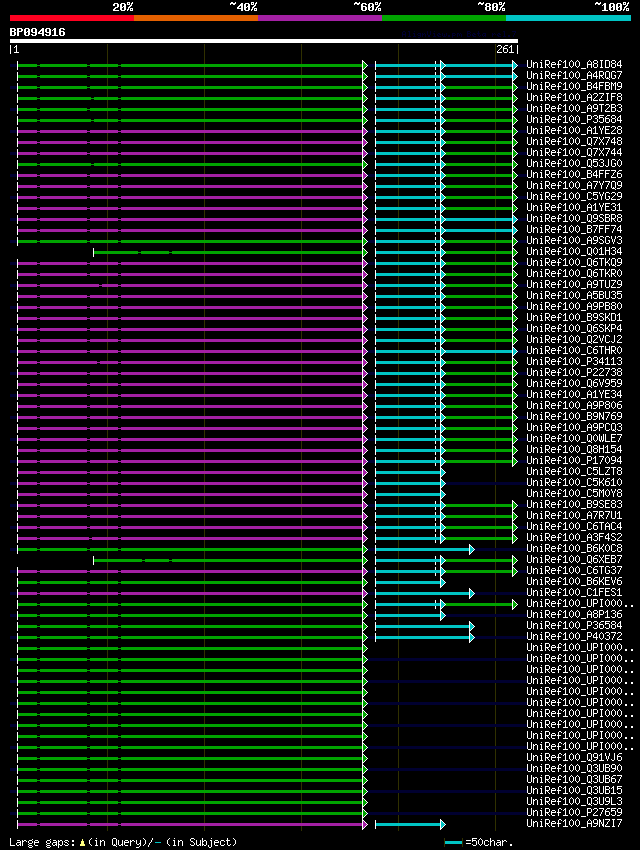
Task: Click the UniRef100_P34113 entry
Action: click(x=574, y=362)
